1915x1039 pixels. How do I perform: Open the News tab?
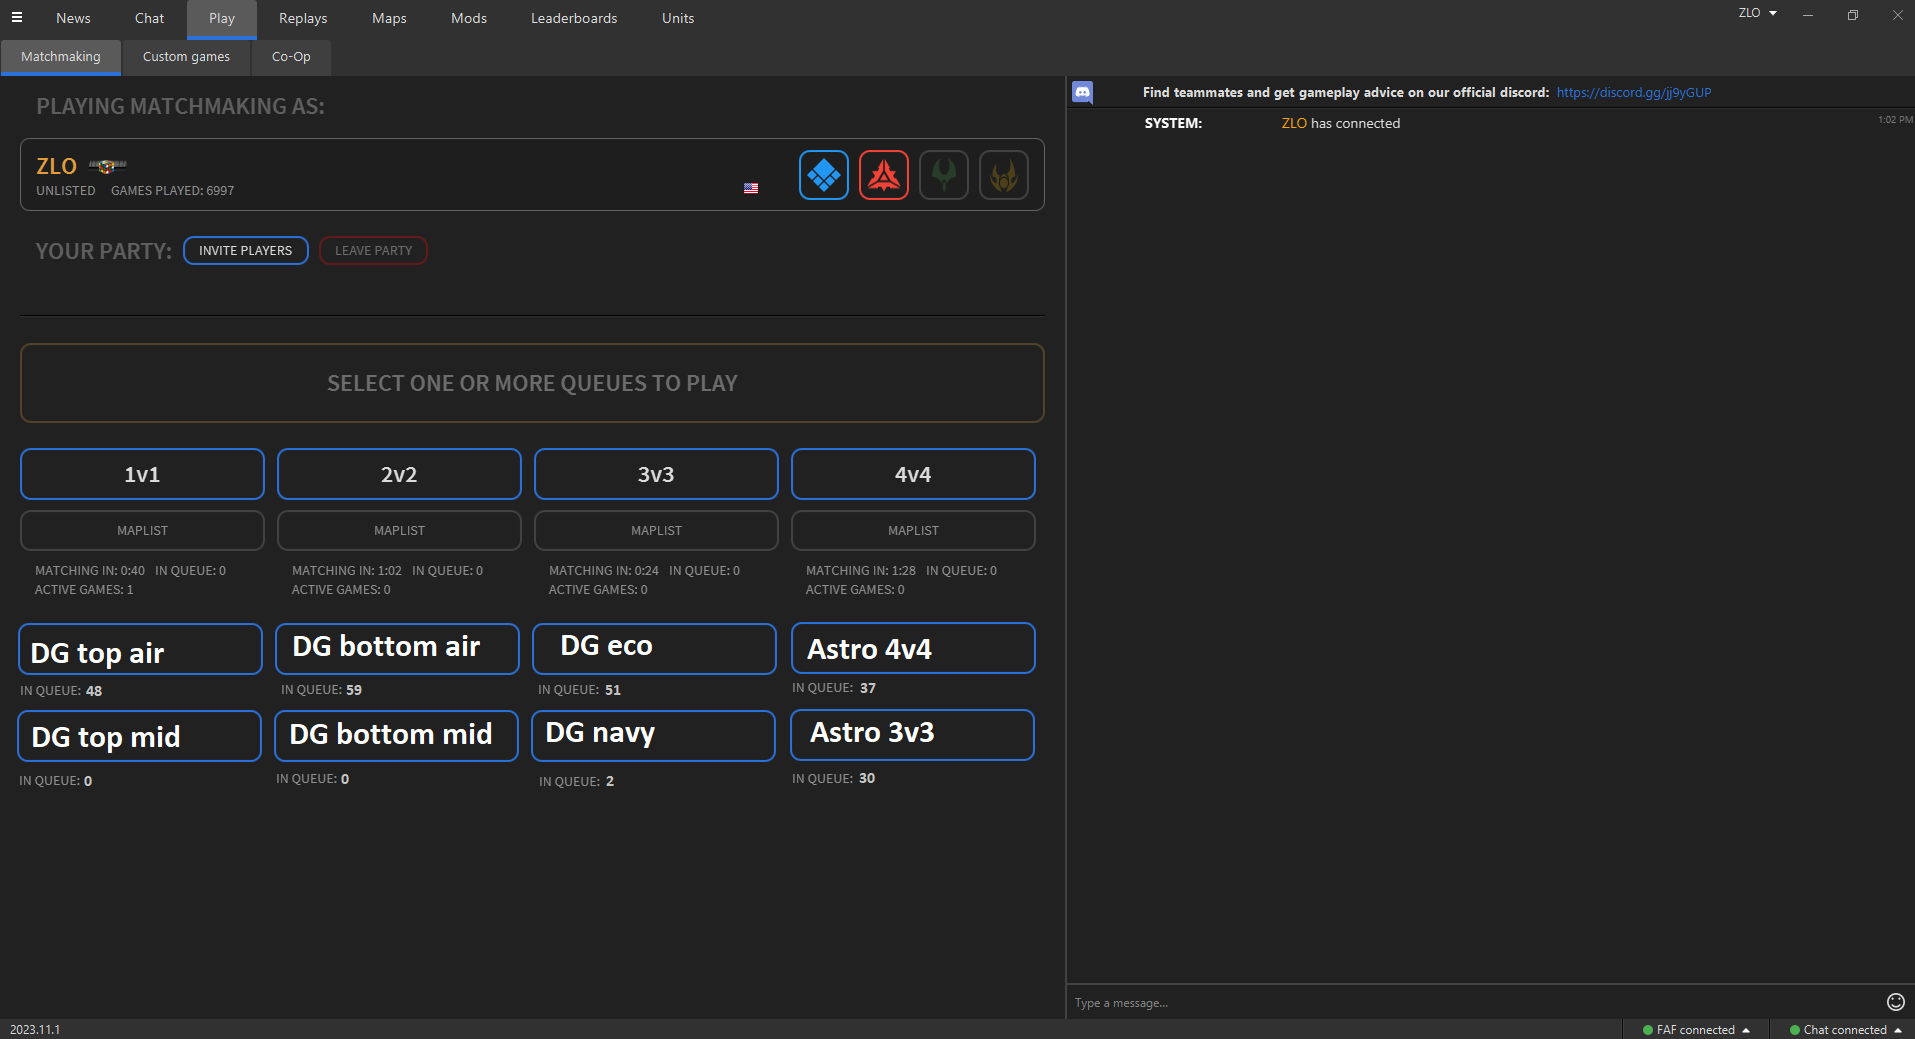pyautogui.click(x=73, y=18)
